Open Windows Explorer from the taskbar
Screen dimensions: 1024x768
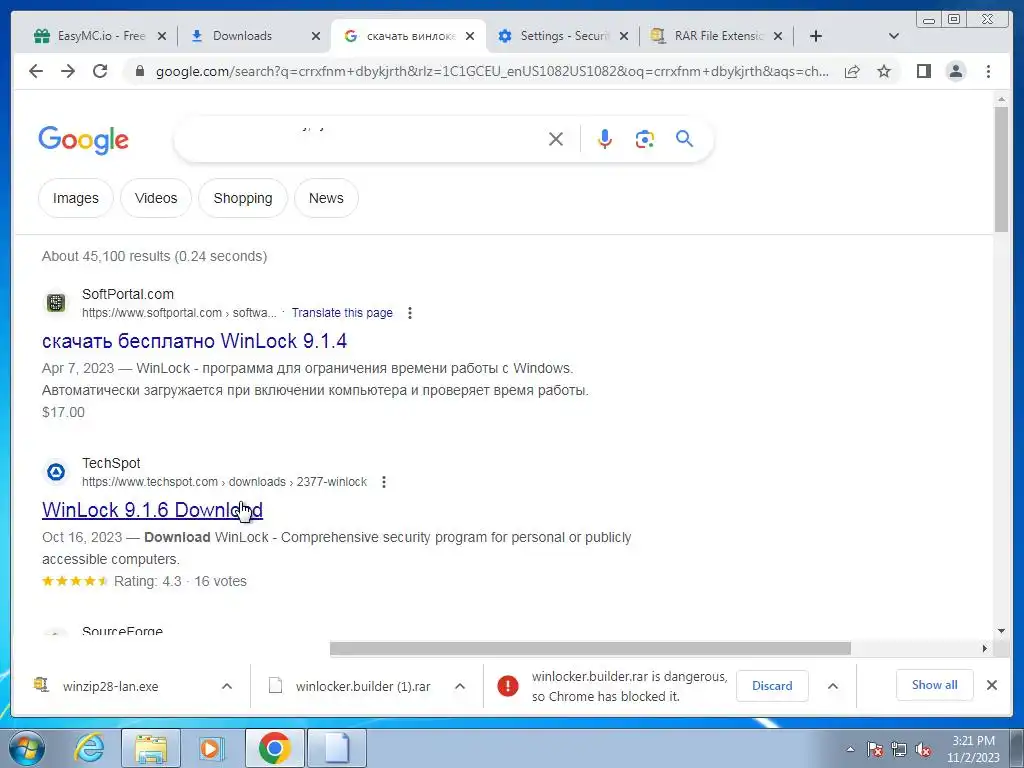coord(151,748)
